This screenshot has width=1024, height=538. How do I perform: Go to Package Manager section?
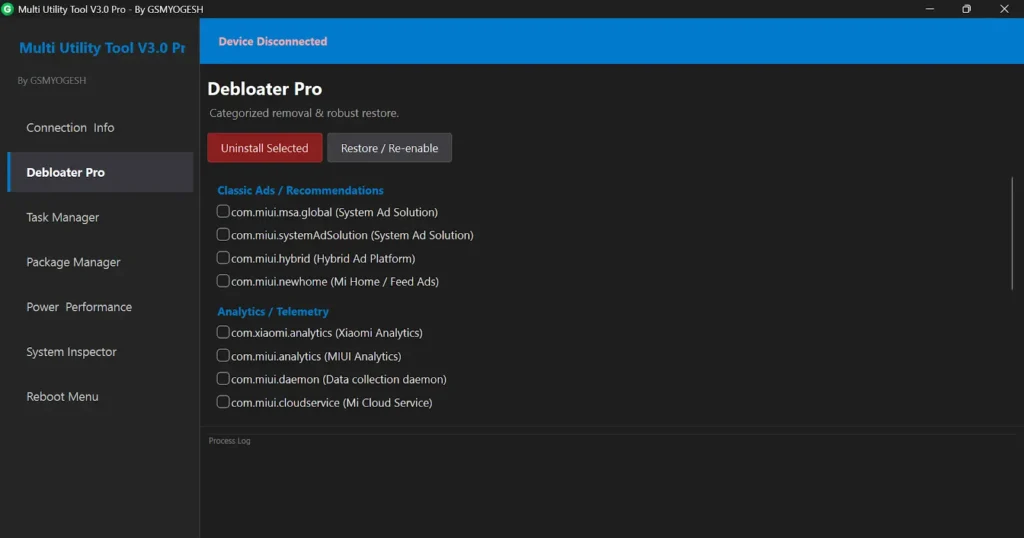click(x=100, y=262)
